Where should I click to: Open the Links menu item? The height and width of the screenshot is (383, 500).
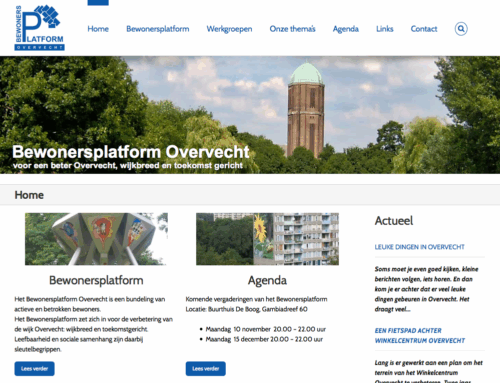[385, 29]
